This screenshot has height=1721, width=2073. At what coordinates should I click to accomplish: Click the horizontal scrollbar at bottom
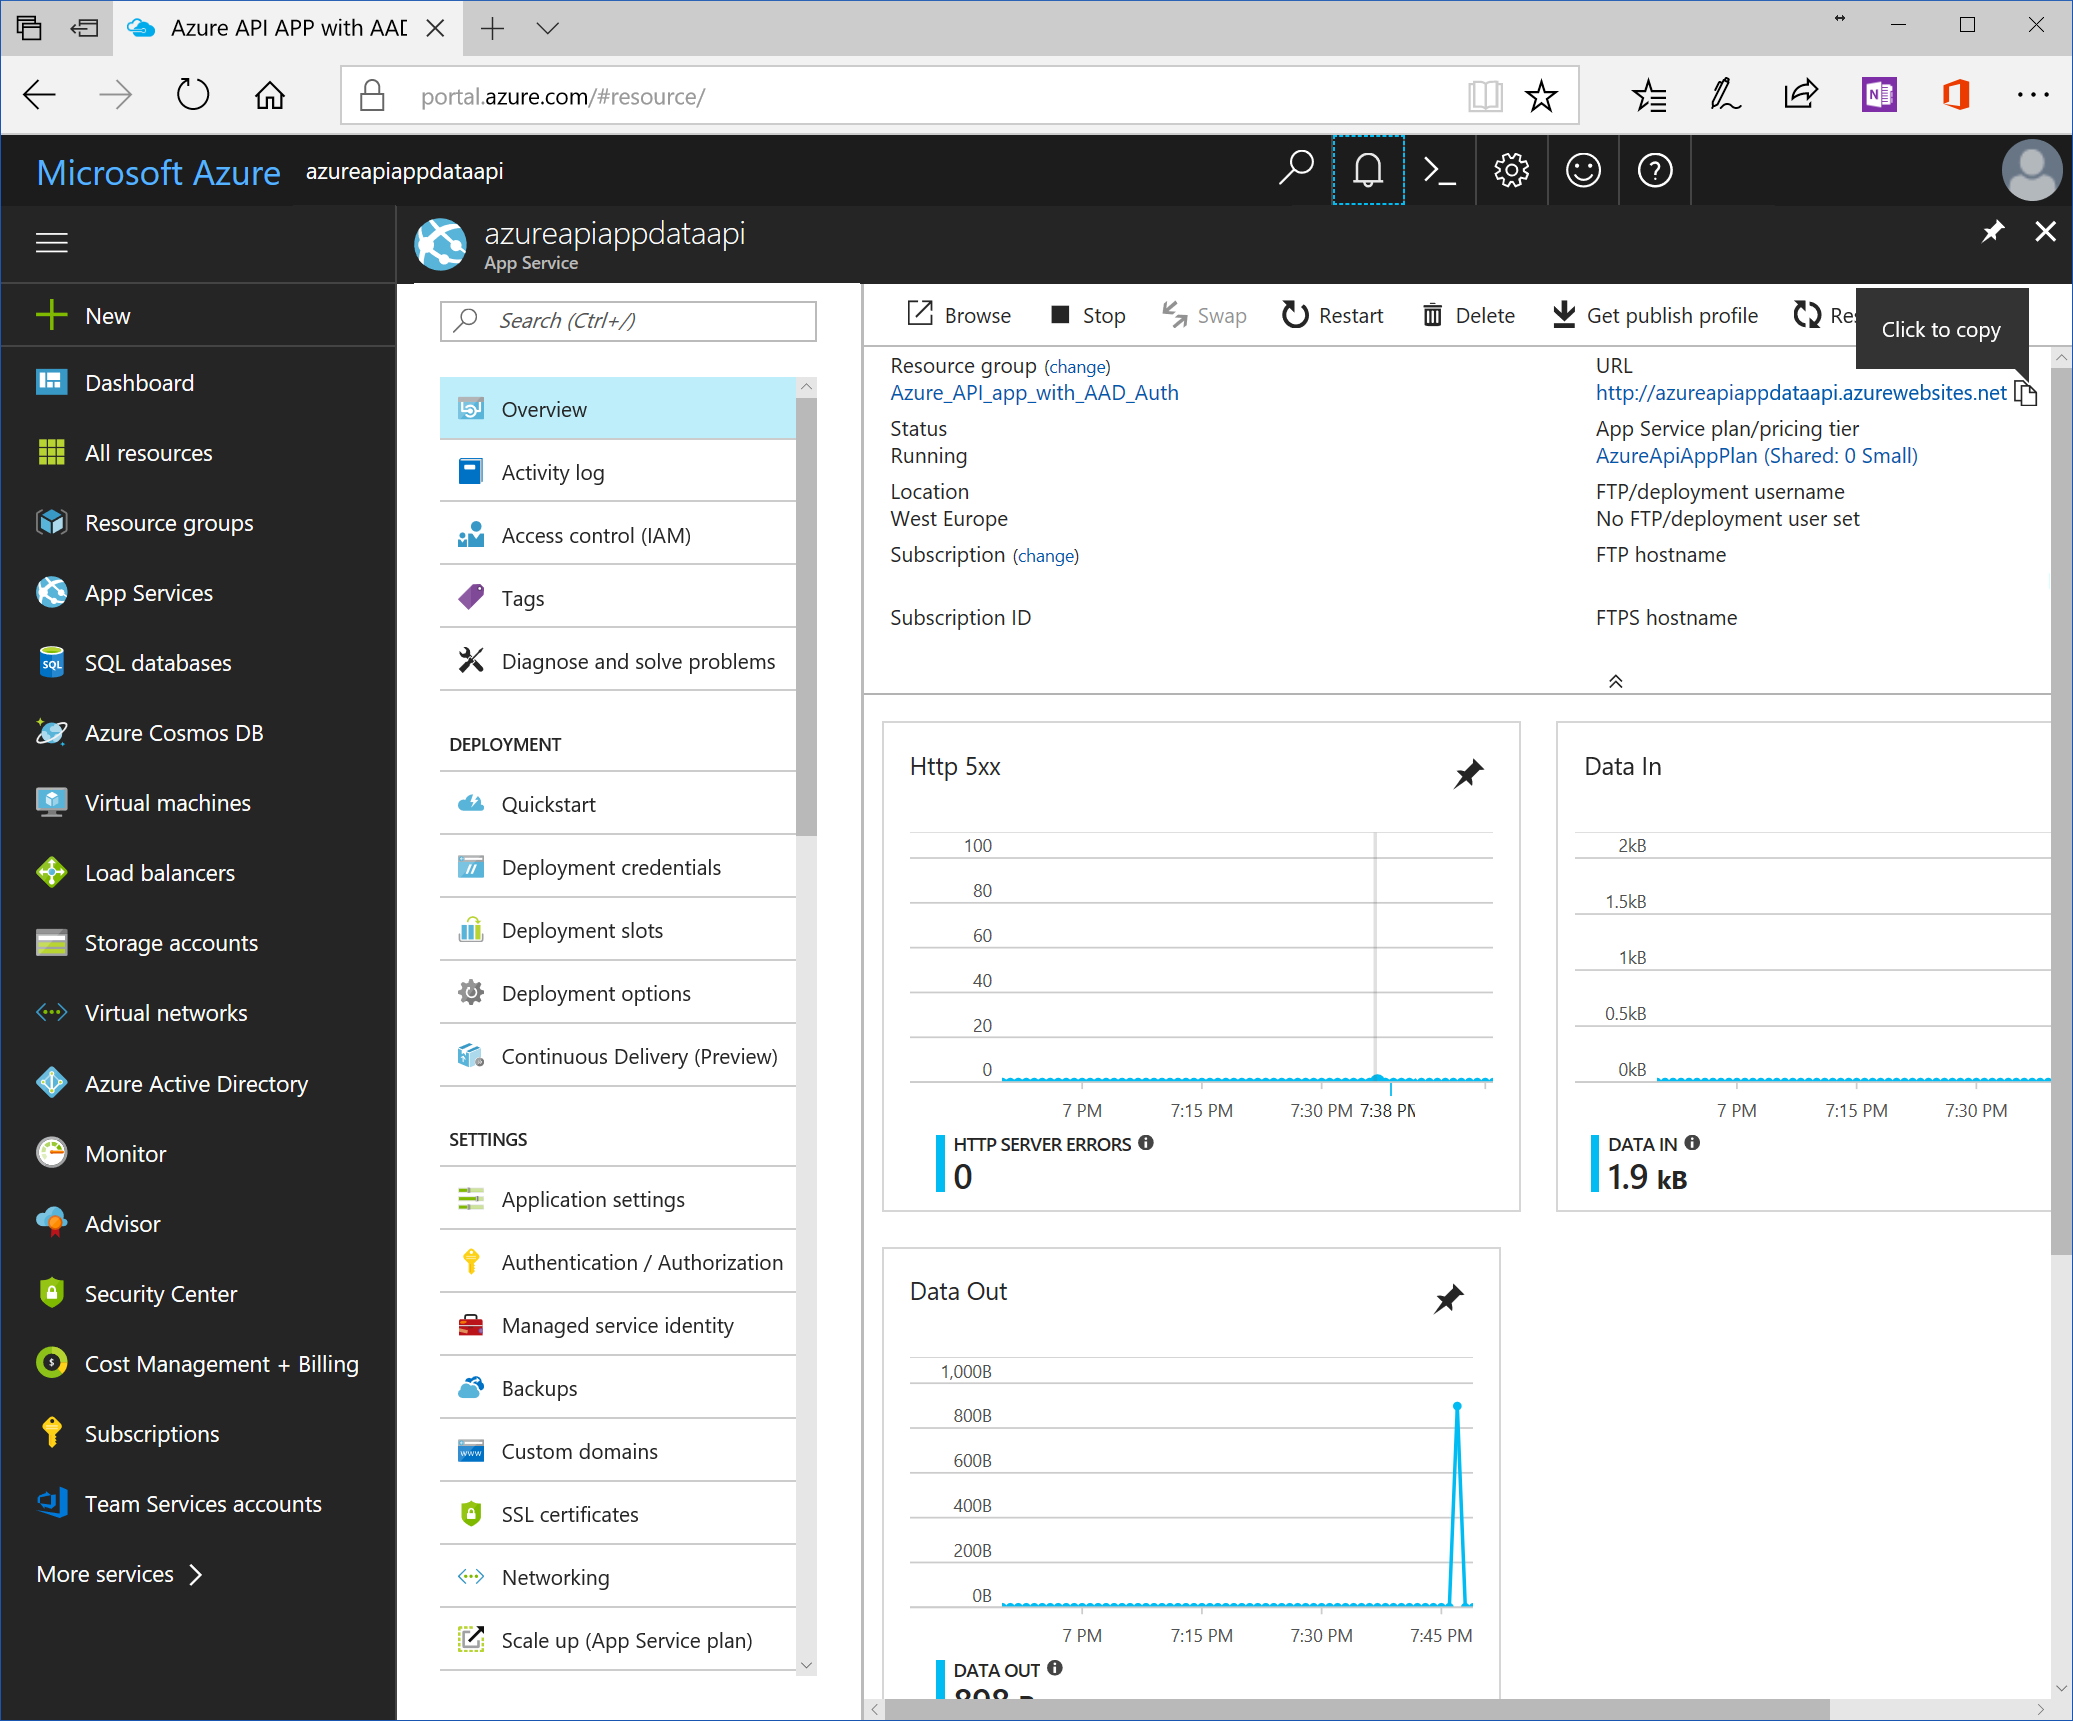[x=1355, y=1709]
